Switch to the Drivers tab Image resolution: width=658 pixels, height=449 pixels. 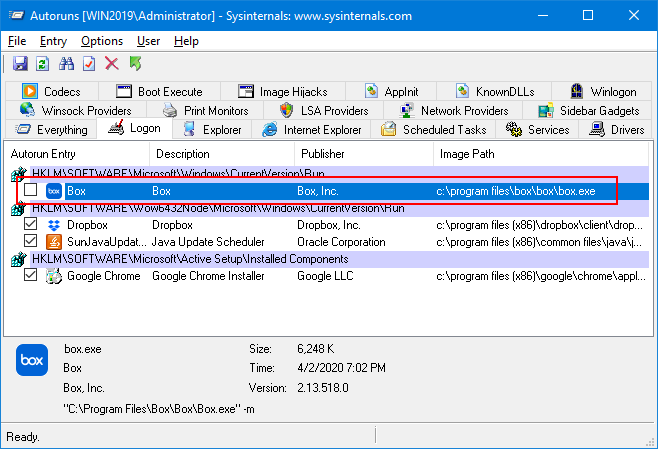[x=616, y=130]
